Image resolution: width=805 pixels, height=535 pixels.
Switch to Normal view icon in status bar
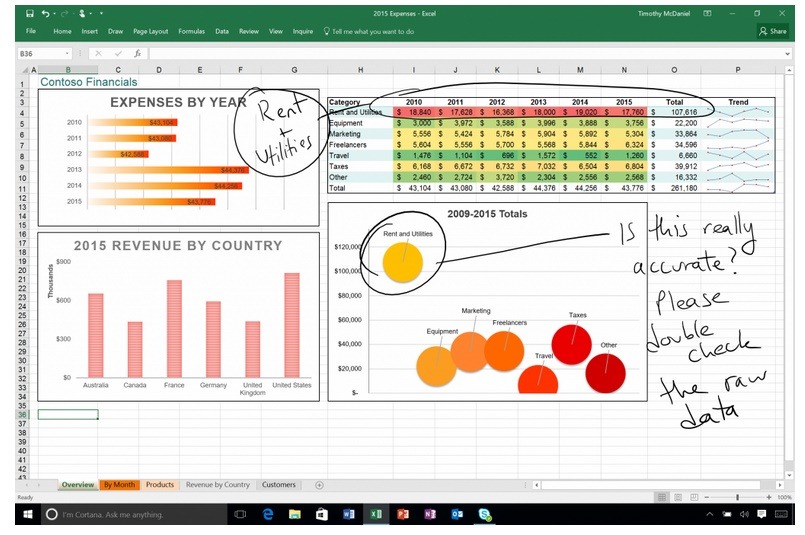click(662, 497)
